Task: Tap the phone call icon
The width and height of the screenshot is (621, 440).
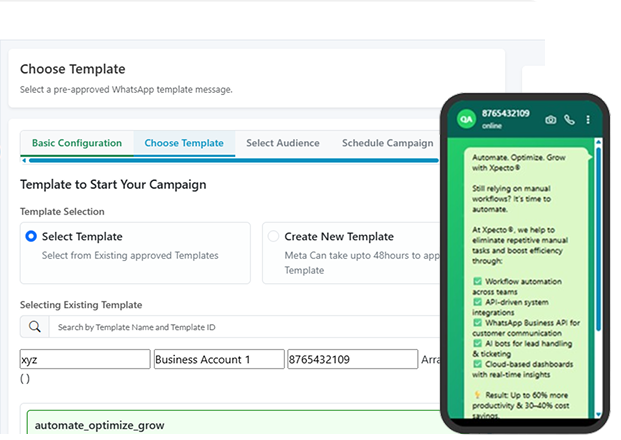Action: tap(569, 120)
